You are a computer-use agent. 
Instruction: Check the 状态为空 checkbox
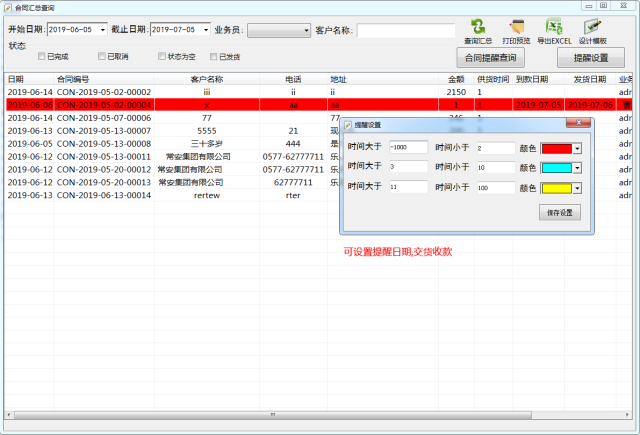[162, 57]
